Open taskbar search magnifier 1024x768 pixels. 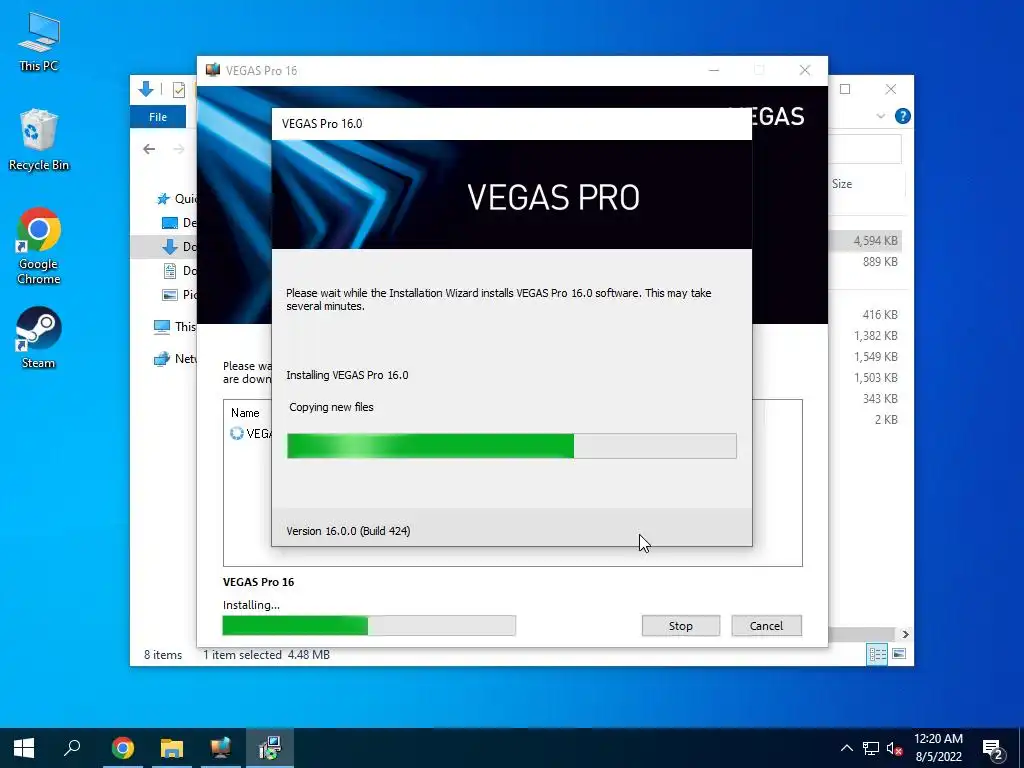tap(72, 748)
